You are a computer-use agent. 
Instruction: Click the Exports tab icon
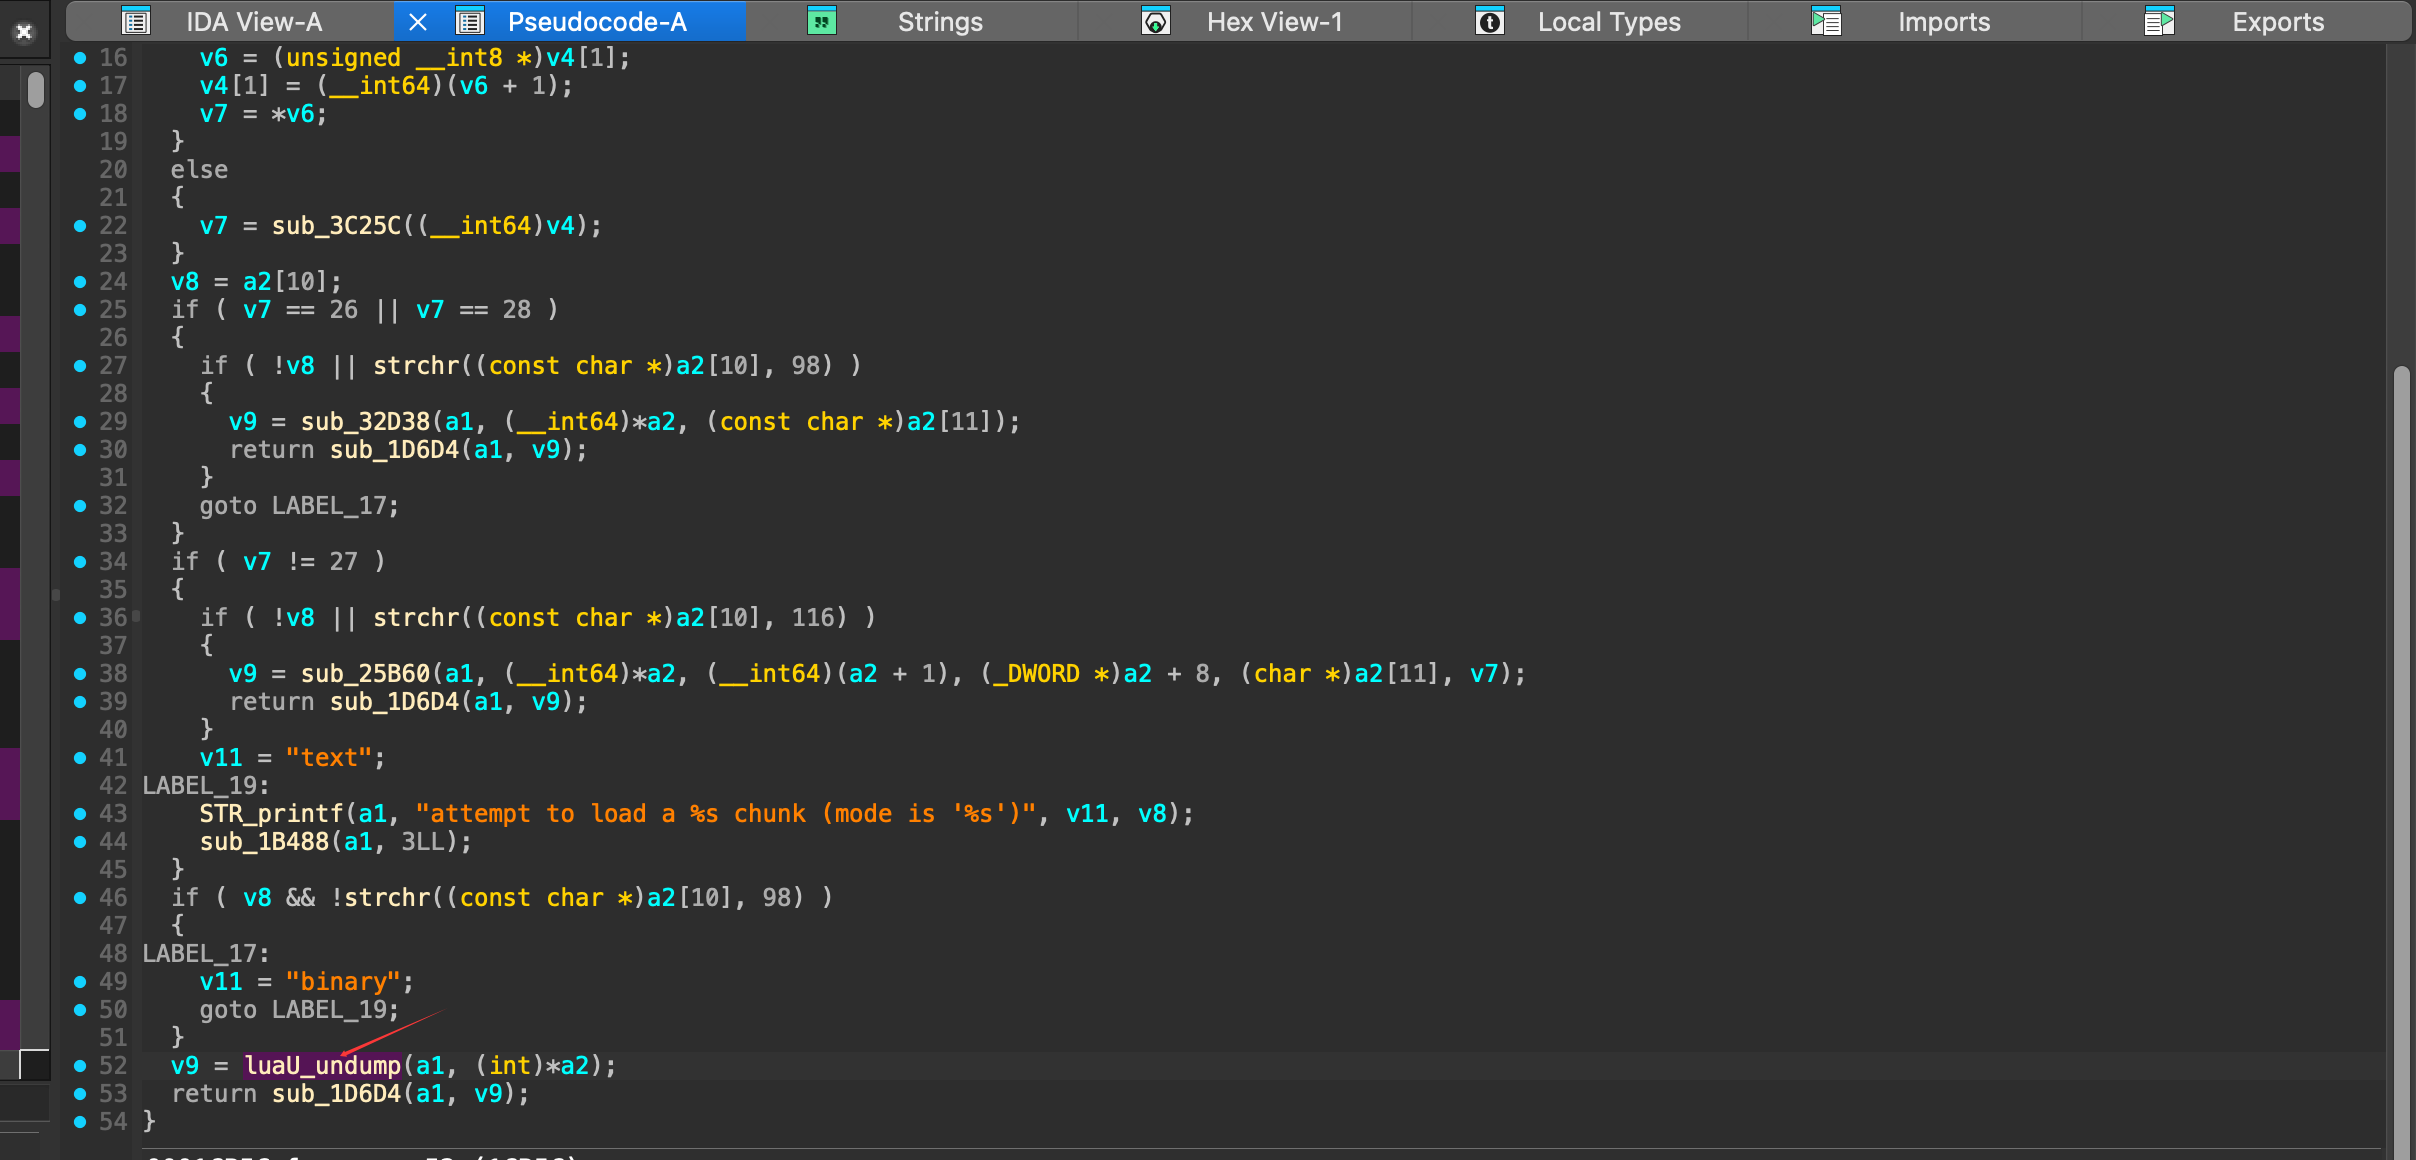coord(2159,21)
